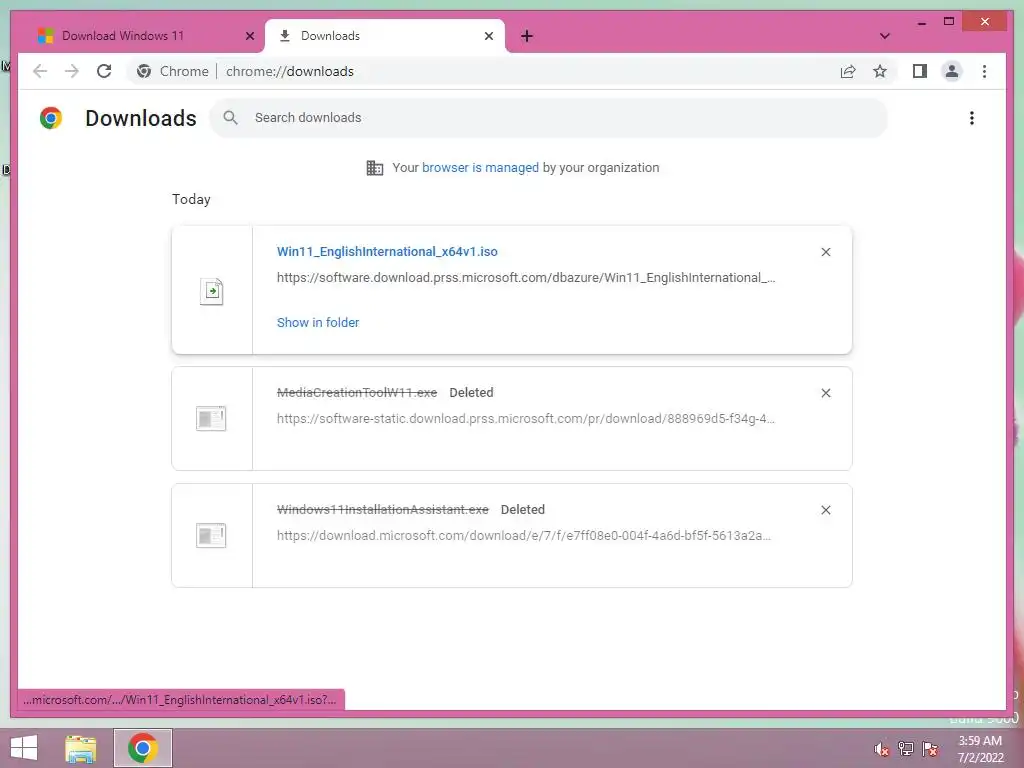
Task: Click the Today date label
Action: click(191, 199)
